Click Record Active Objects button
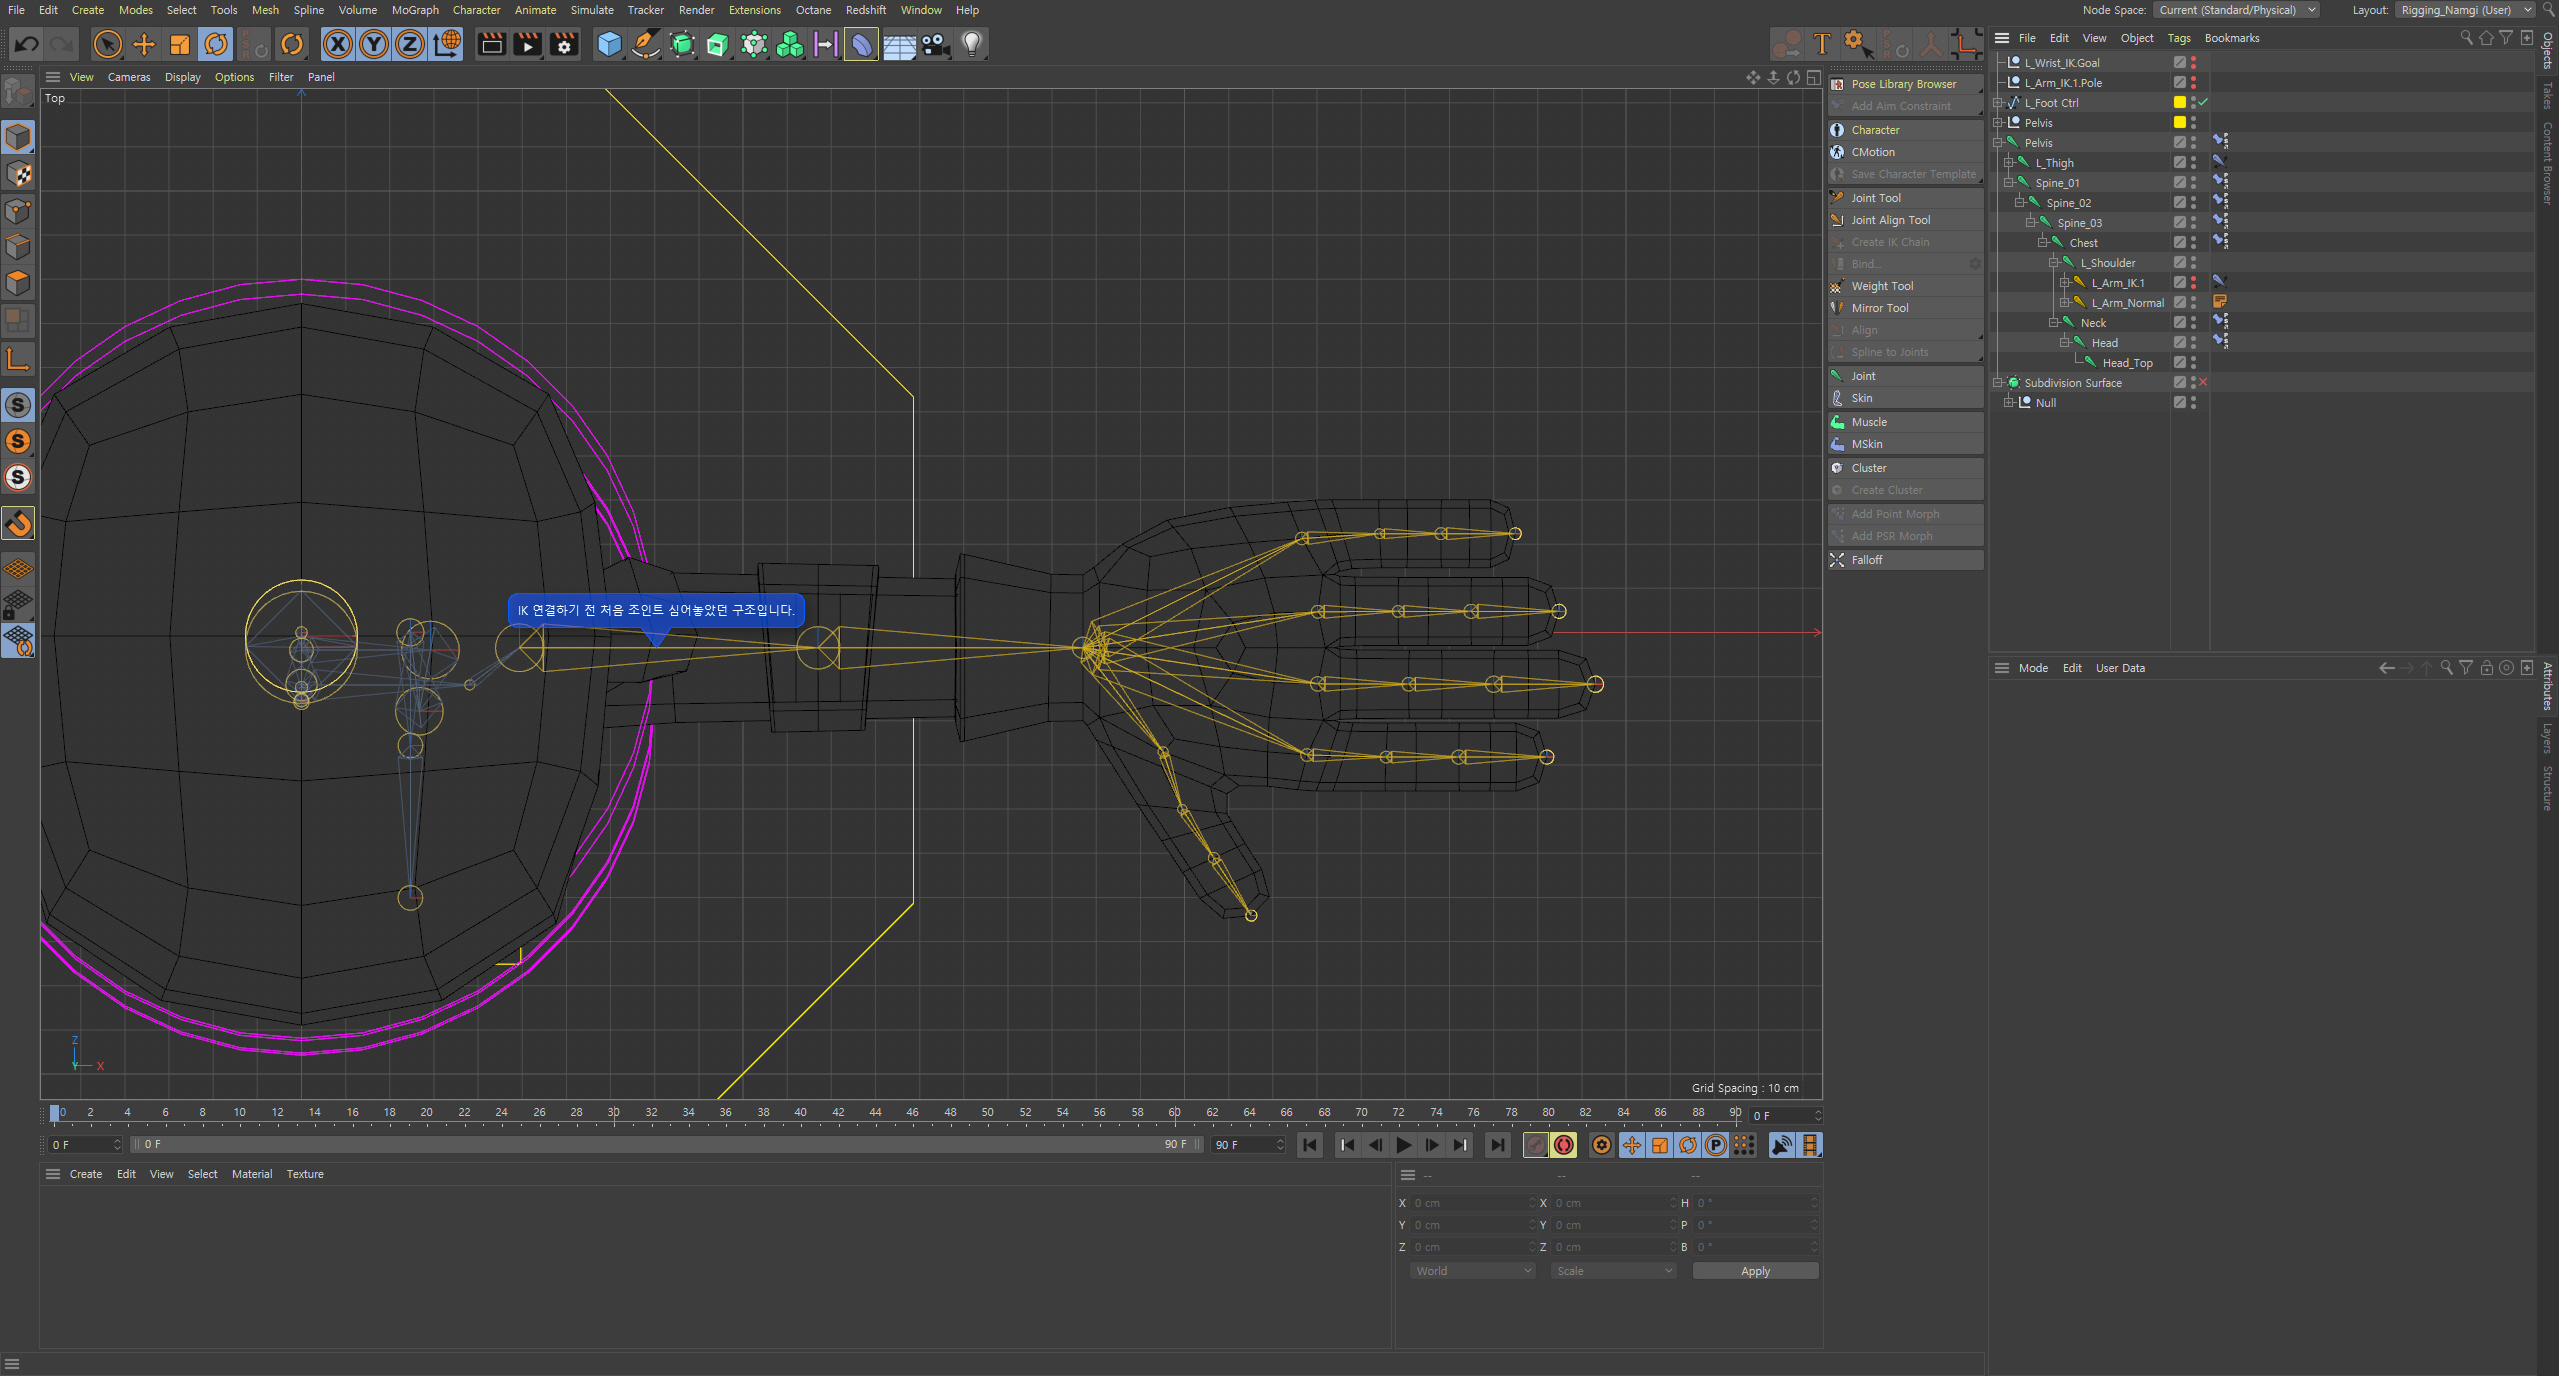 pos(1535,1145)
